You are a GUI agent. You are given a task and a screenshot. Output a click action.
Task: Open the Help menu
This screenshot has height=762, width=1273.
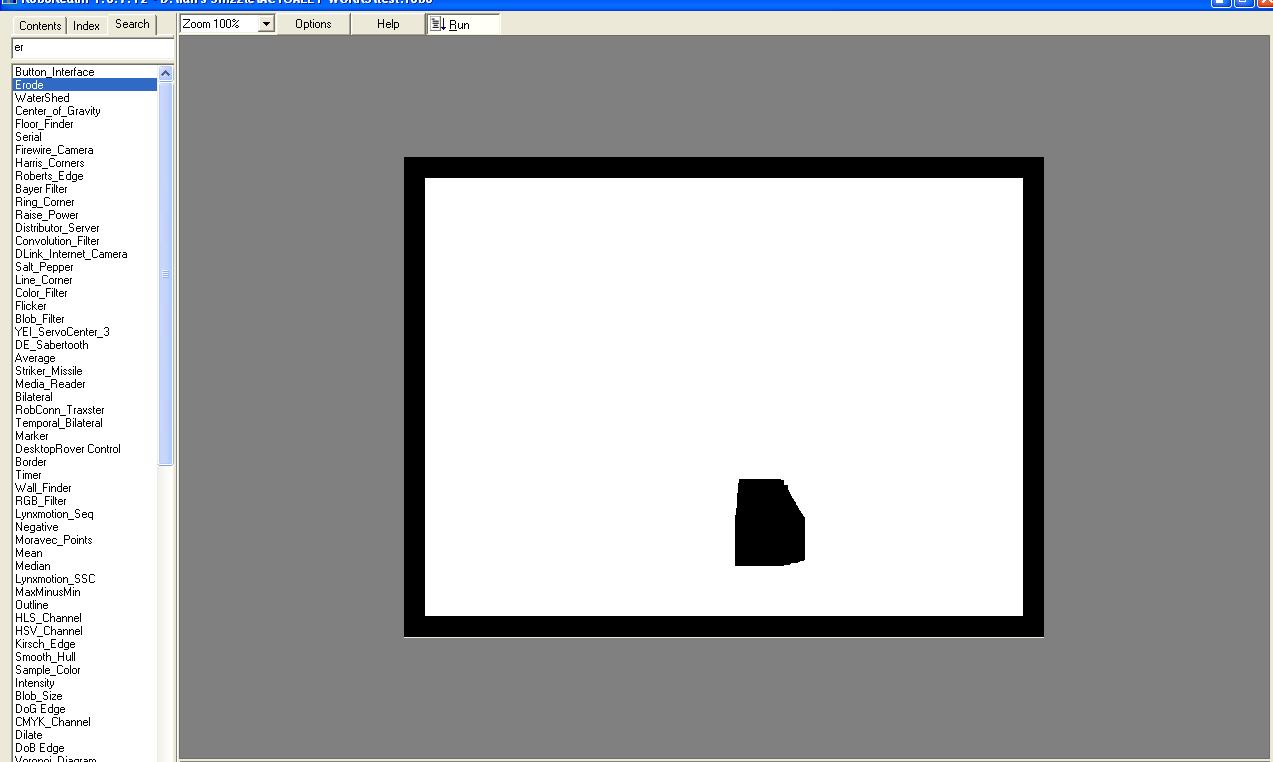tap(388, 24)
